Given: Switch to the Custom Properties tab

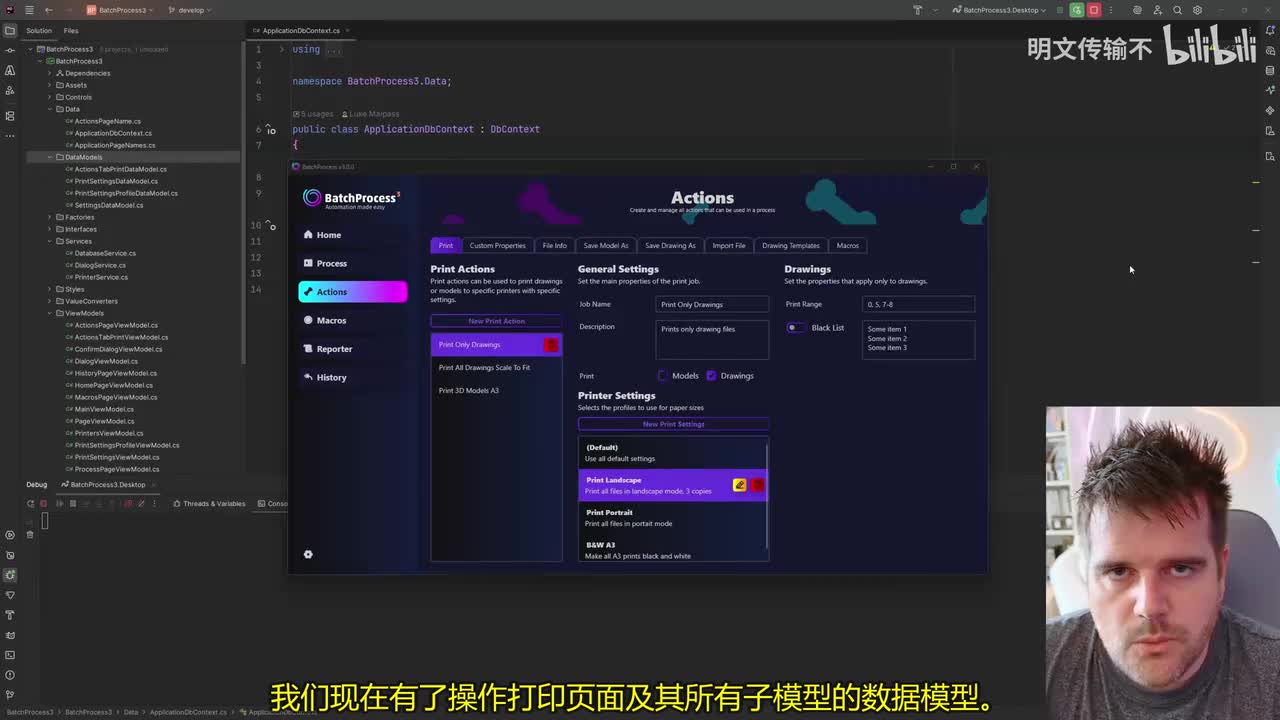Looking at the screenshot, I should point(497,245).
